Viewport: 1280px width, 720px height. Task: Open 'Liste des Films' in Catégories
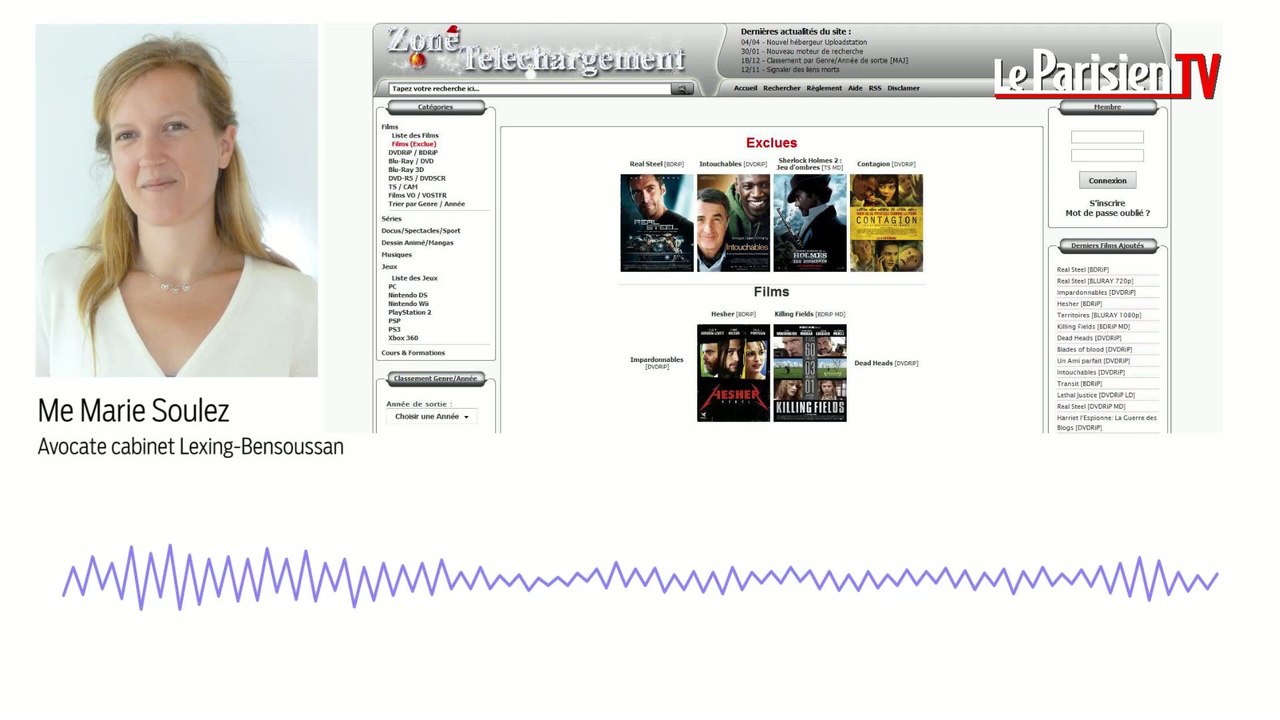tap(415, 135)
